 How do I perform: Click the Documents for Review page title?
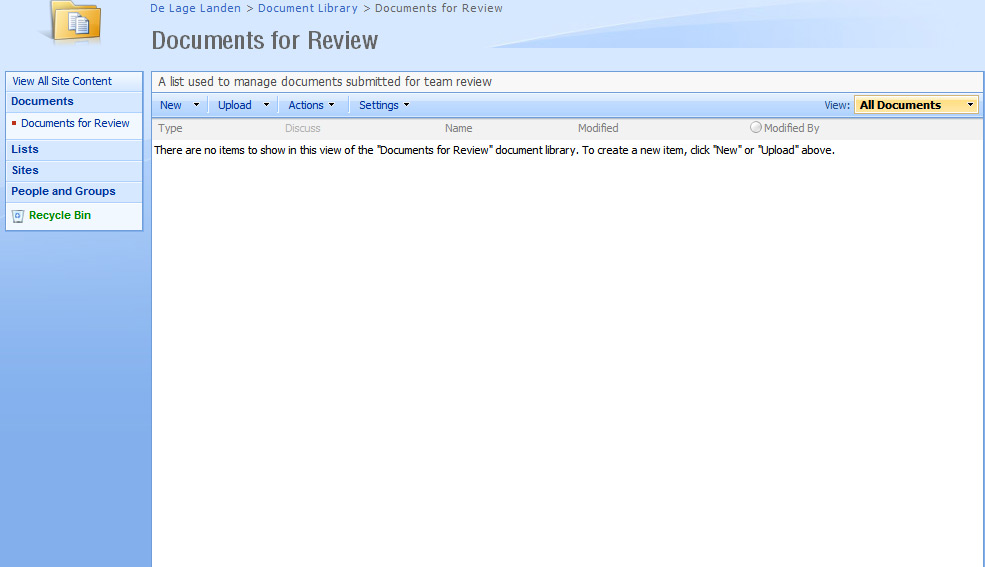(x=265, y=40)
